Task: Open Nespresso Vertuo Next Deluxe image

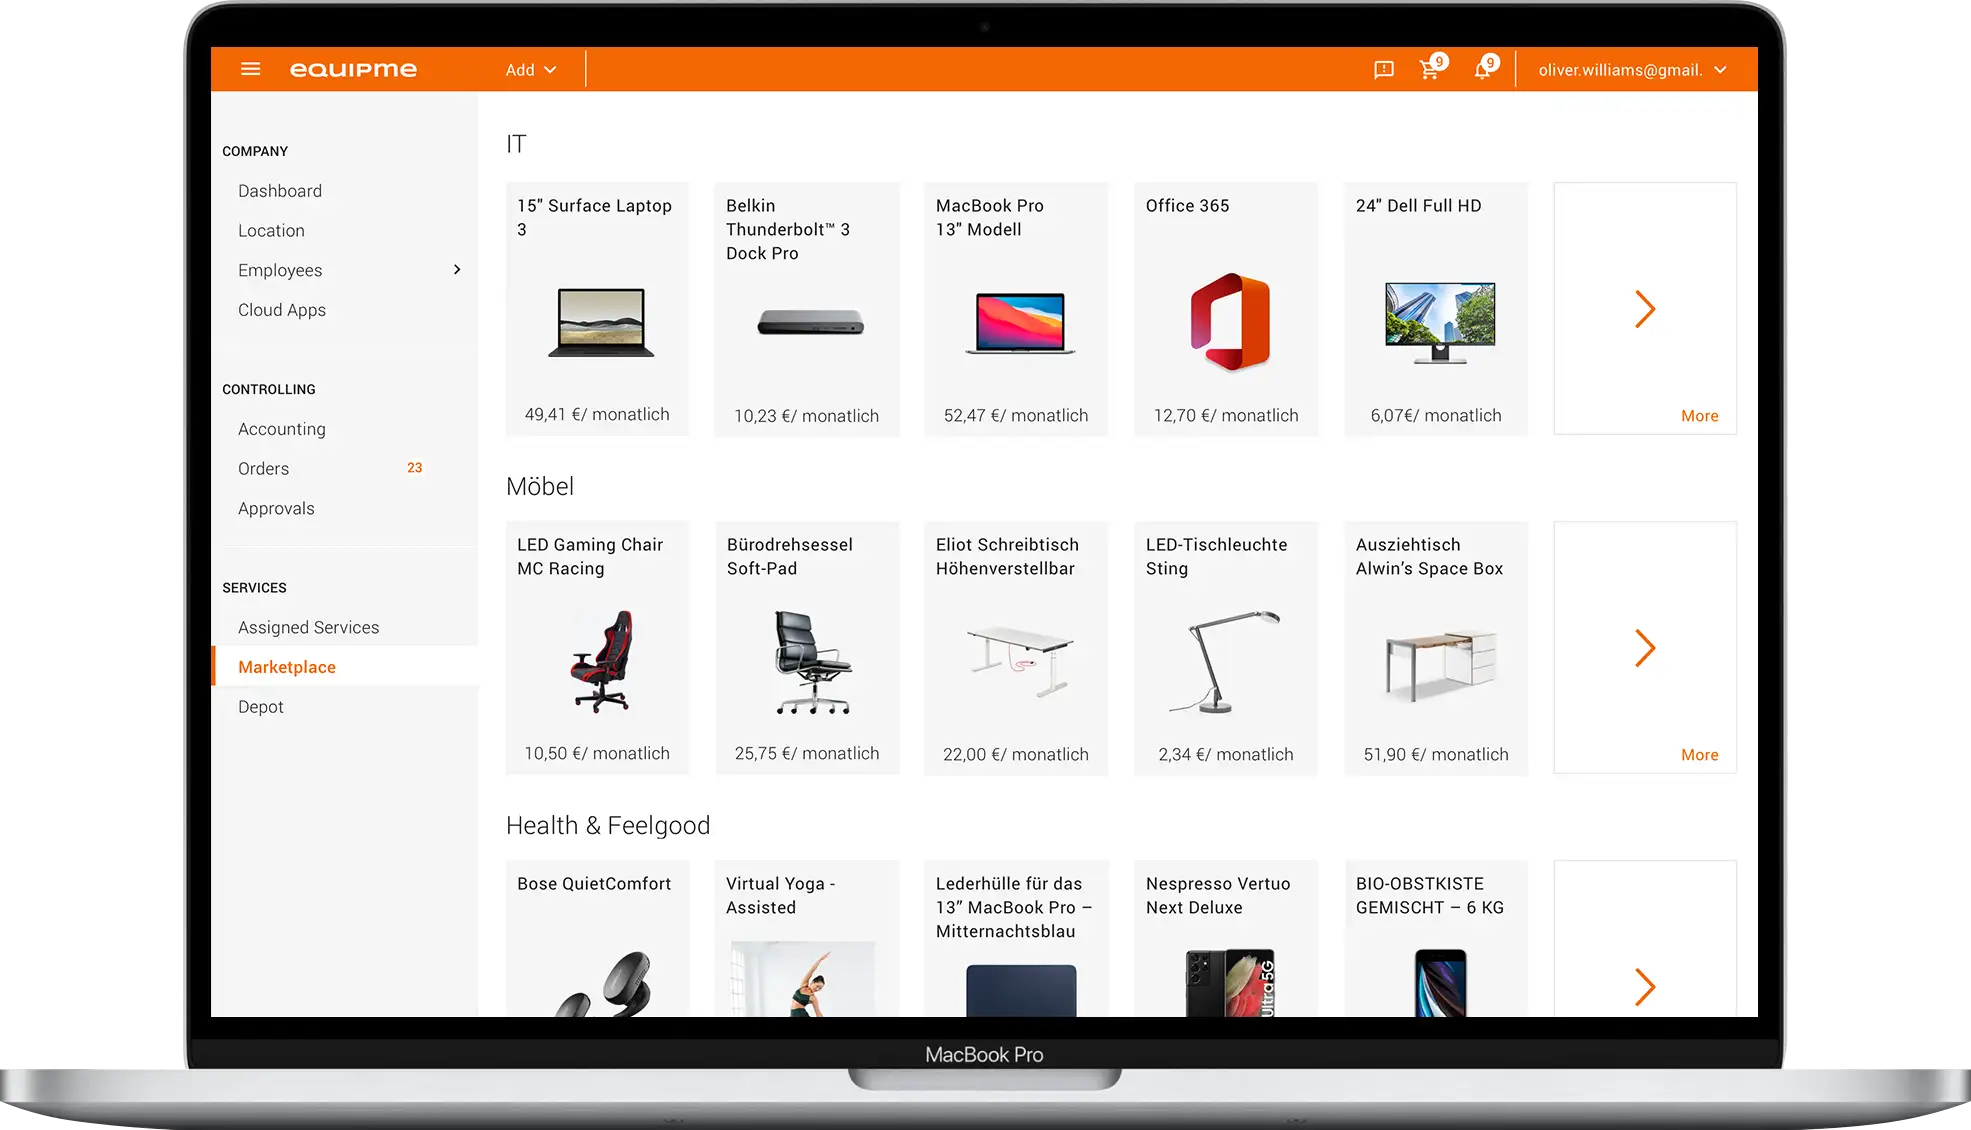Action: 1230,983
